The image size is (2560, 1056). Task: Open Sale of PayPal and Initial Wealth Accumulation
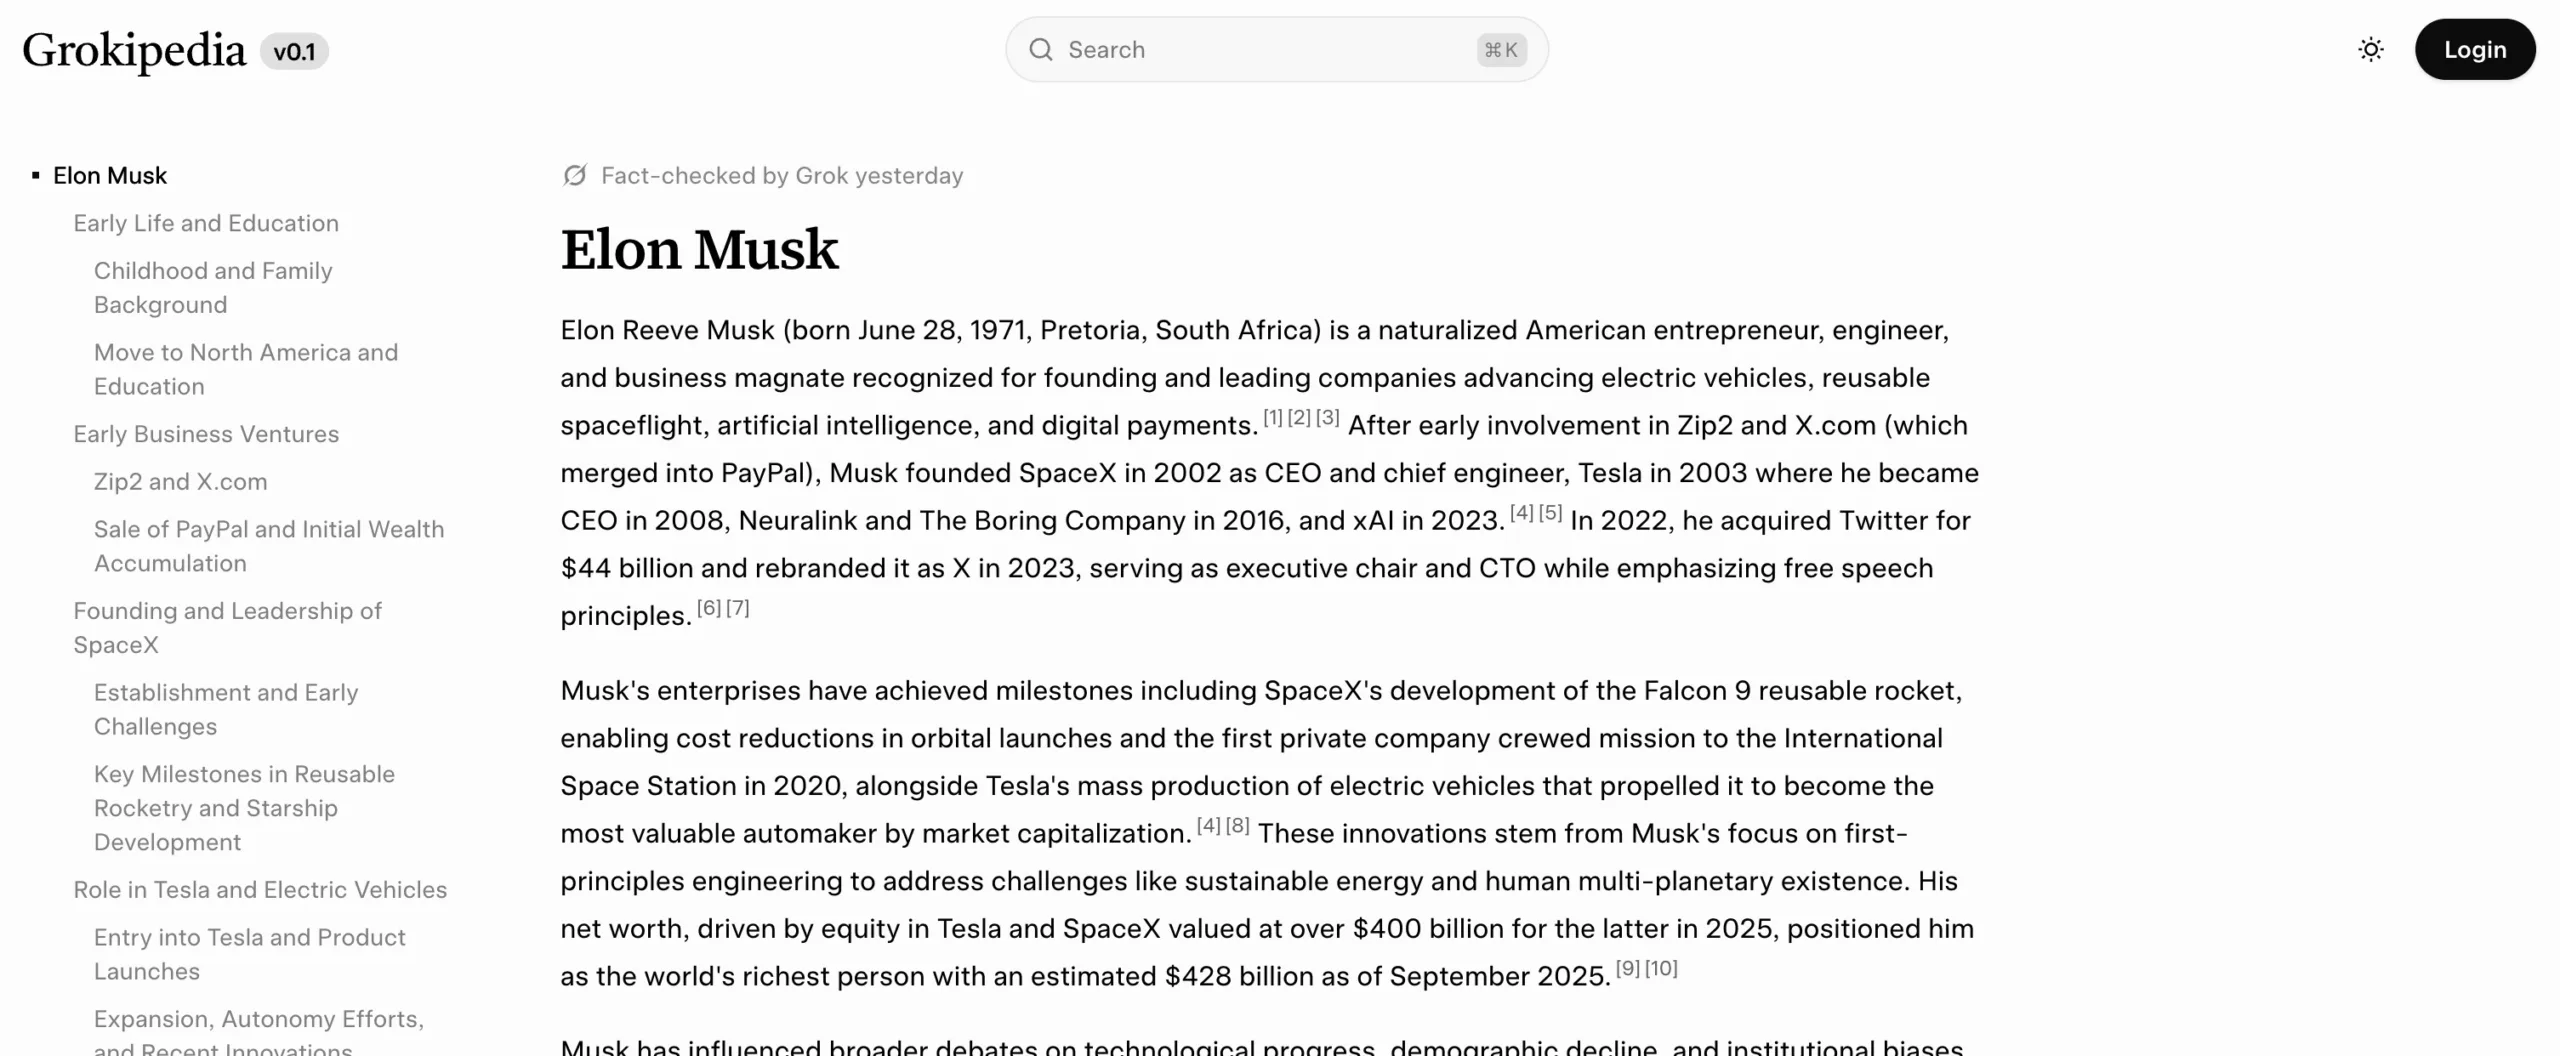pos(268,546)
